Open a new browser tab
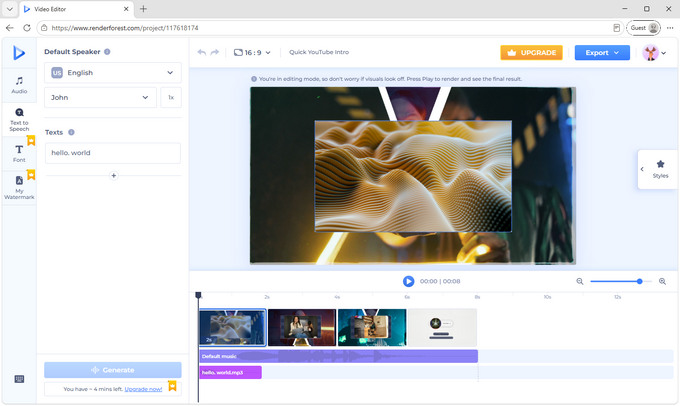 (x=143, y=9)
